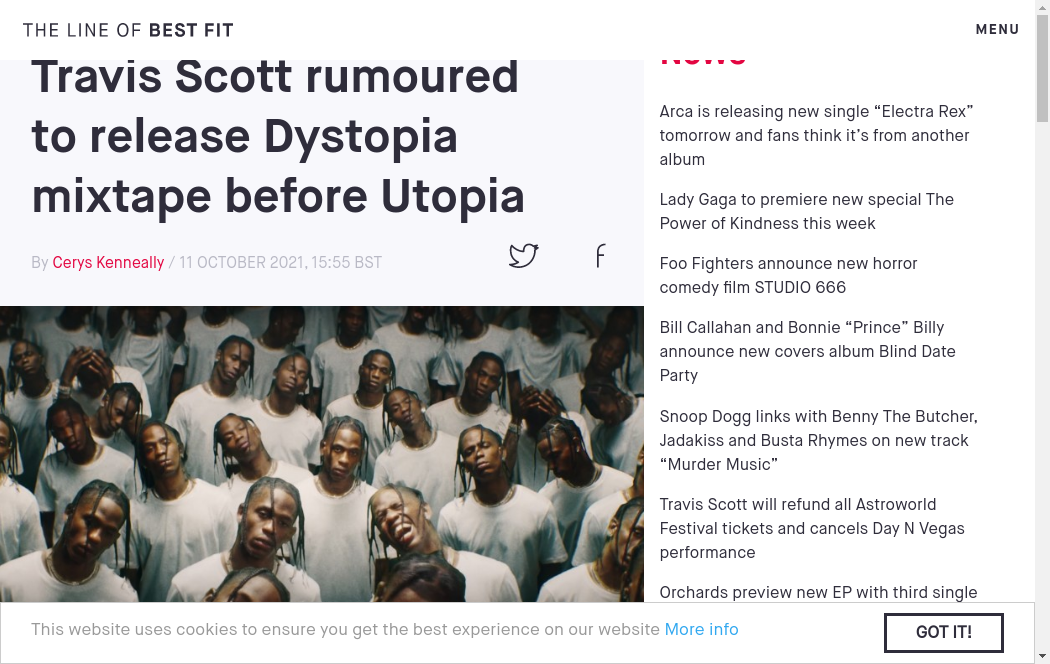
Task: Open Snoop Dogg Murder Music article
Action: point(818,440)
